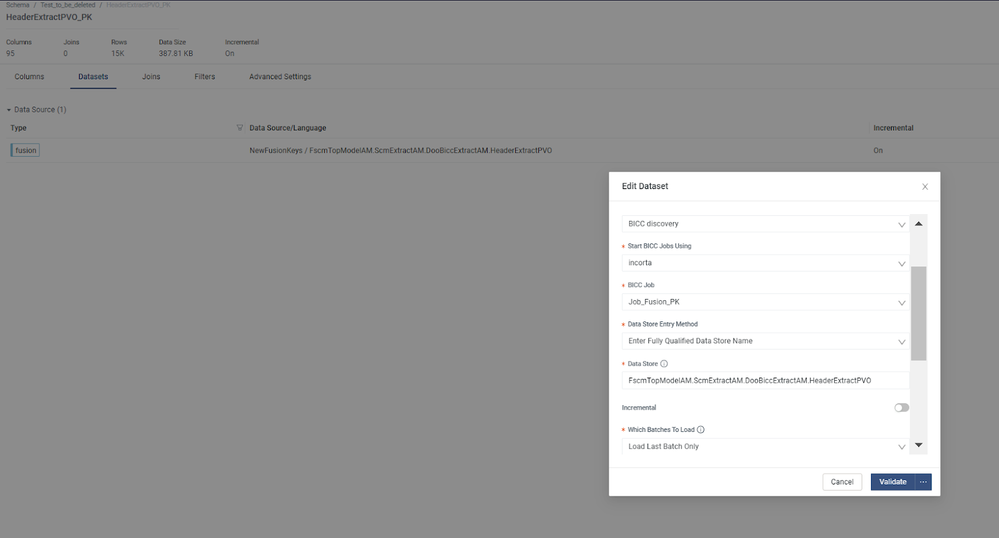The height and width of the screenshot is (538, 999).
Task: Click the 387.81 KB data size value
Action: point(176,54)
